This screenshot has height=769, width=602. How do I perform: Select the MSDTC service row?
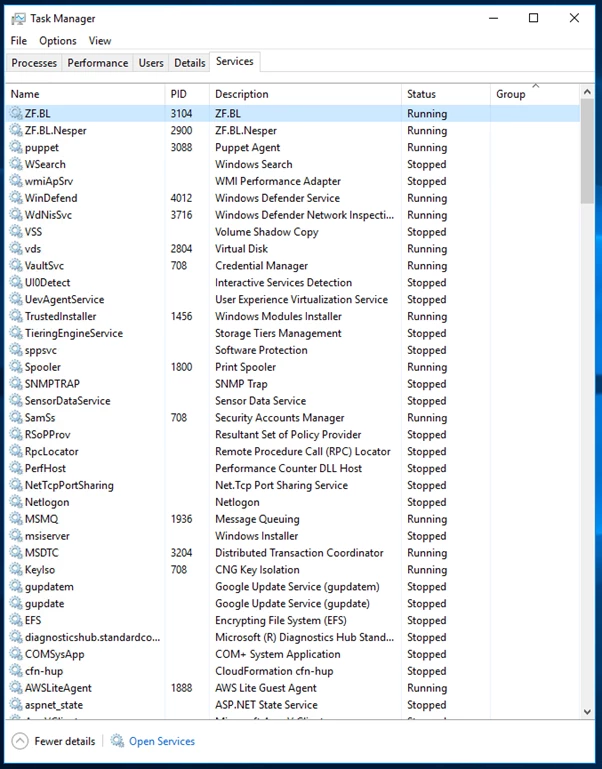(293, 553)
